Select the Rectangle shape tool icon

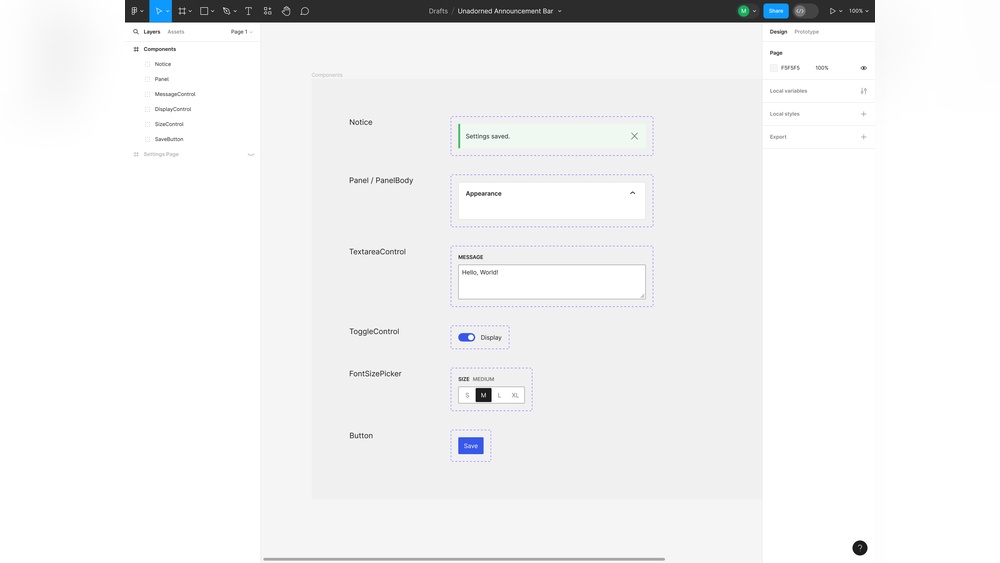tap(204, 11)
